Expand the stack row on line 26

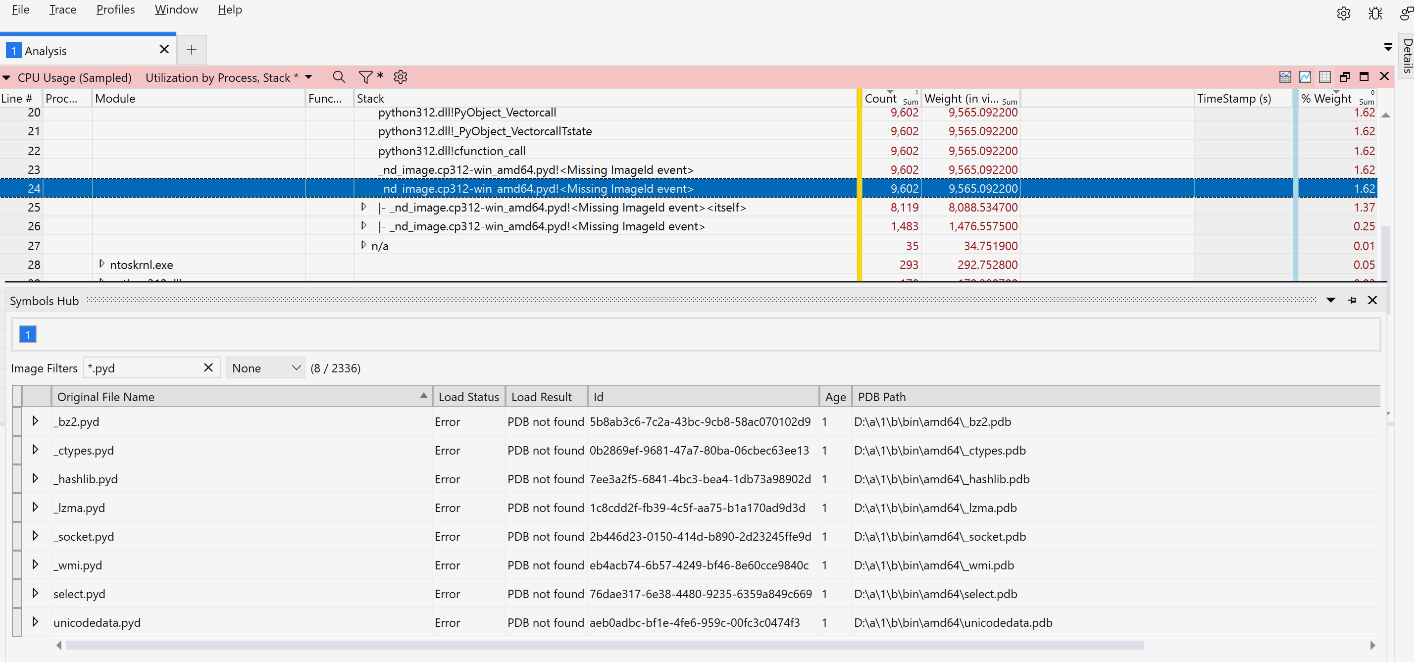[364, 226]
